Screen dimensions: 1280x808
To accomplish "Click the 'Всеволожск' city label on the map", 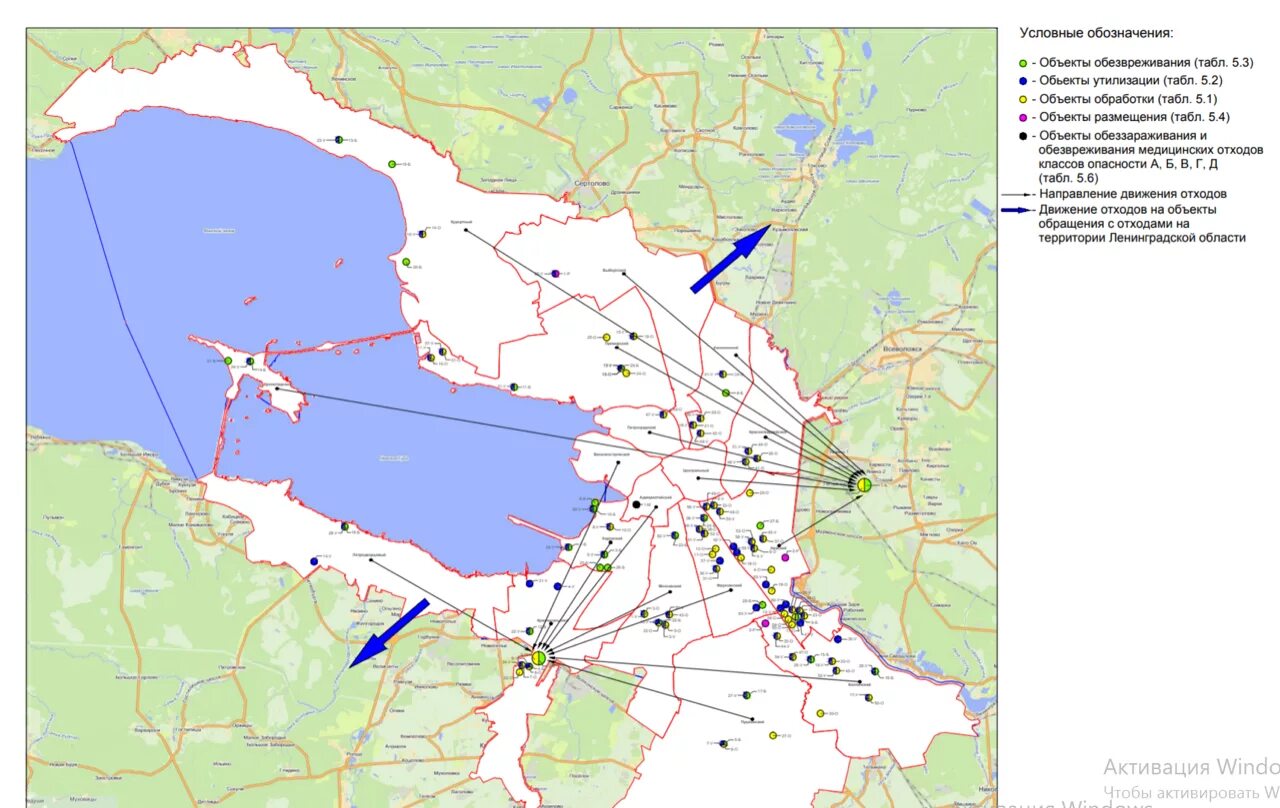I will coord(901,348).
